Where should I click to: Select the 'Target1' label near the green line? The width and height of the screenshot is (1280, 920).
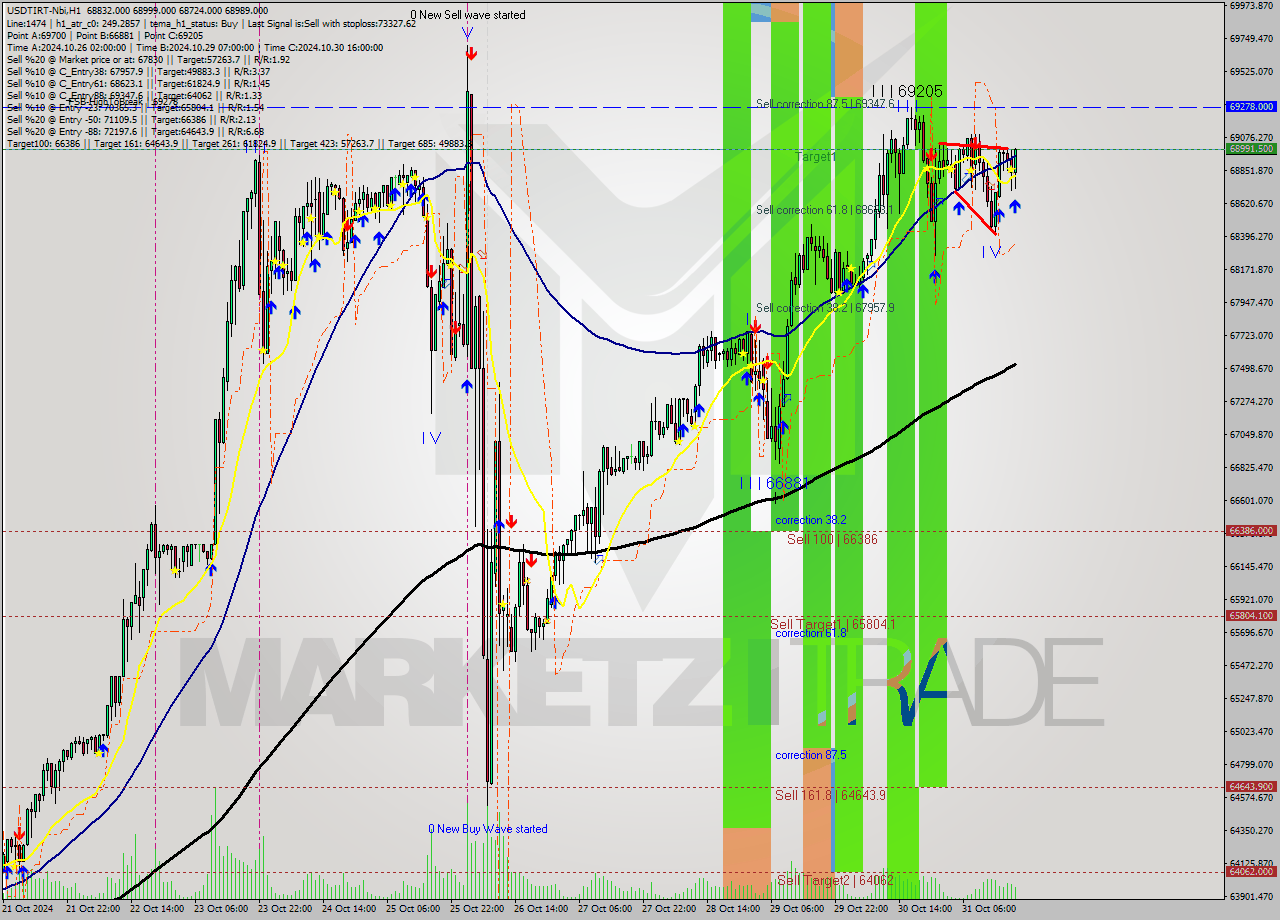[815, 157]
